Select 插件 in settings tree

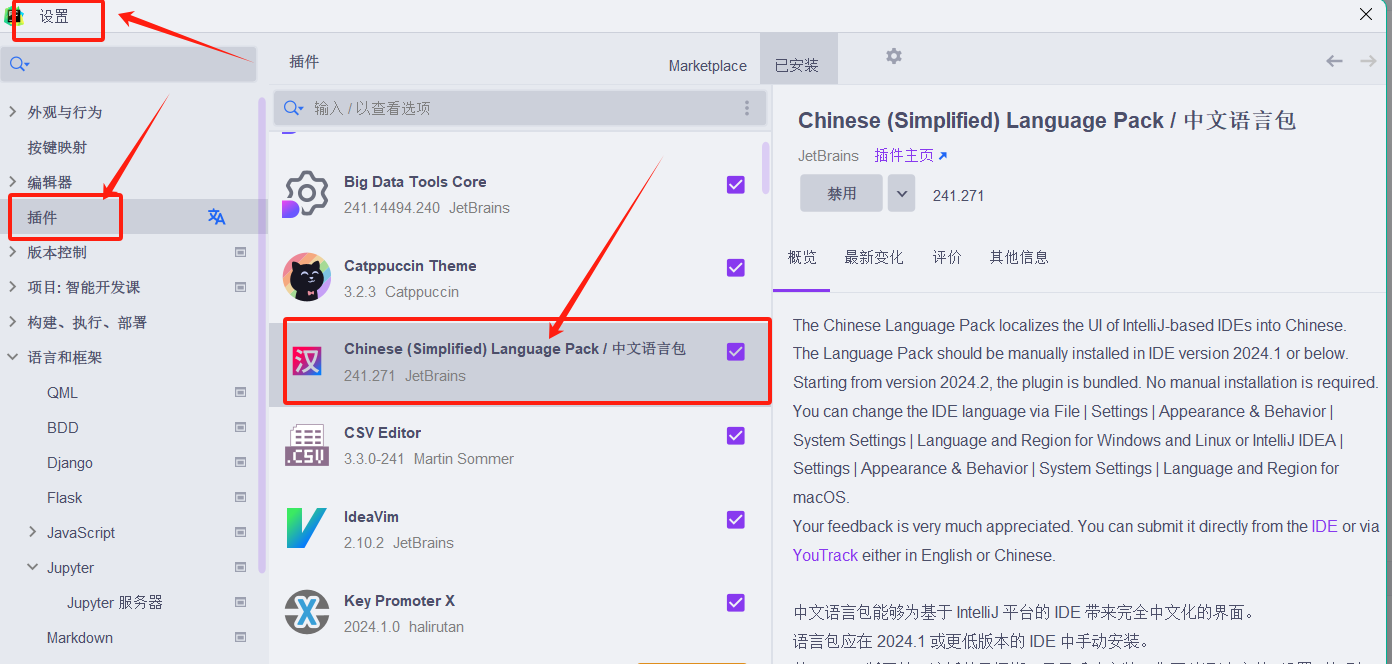click(42, 217)
